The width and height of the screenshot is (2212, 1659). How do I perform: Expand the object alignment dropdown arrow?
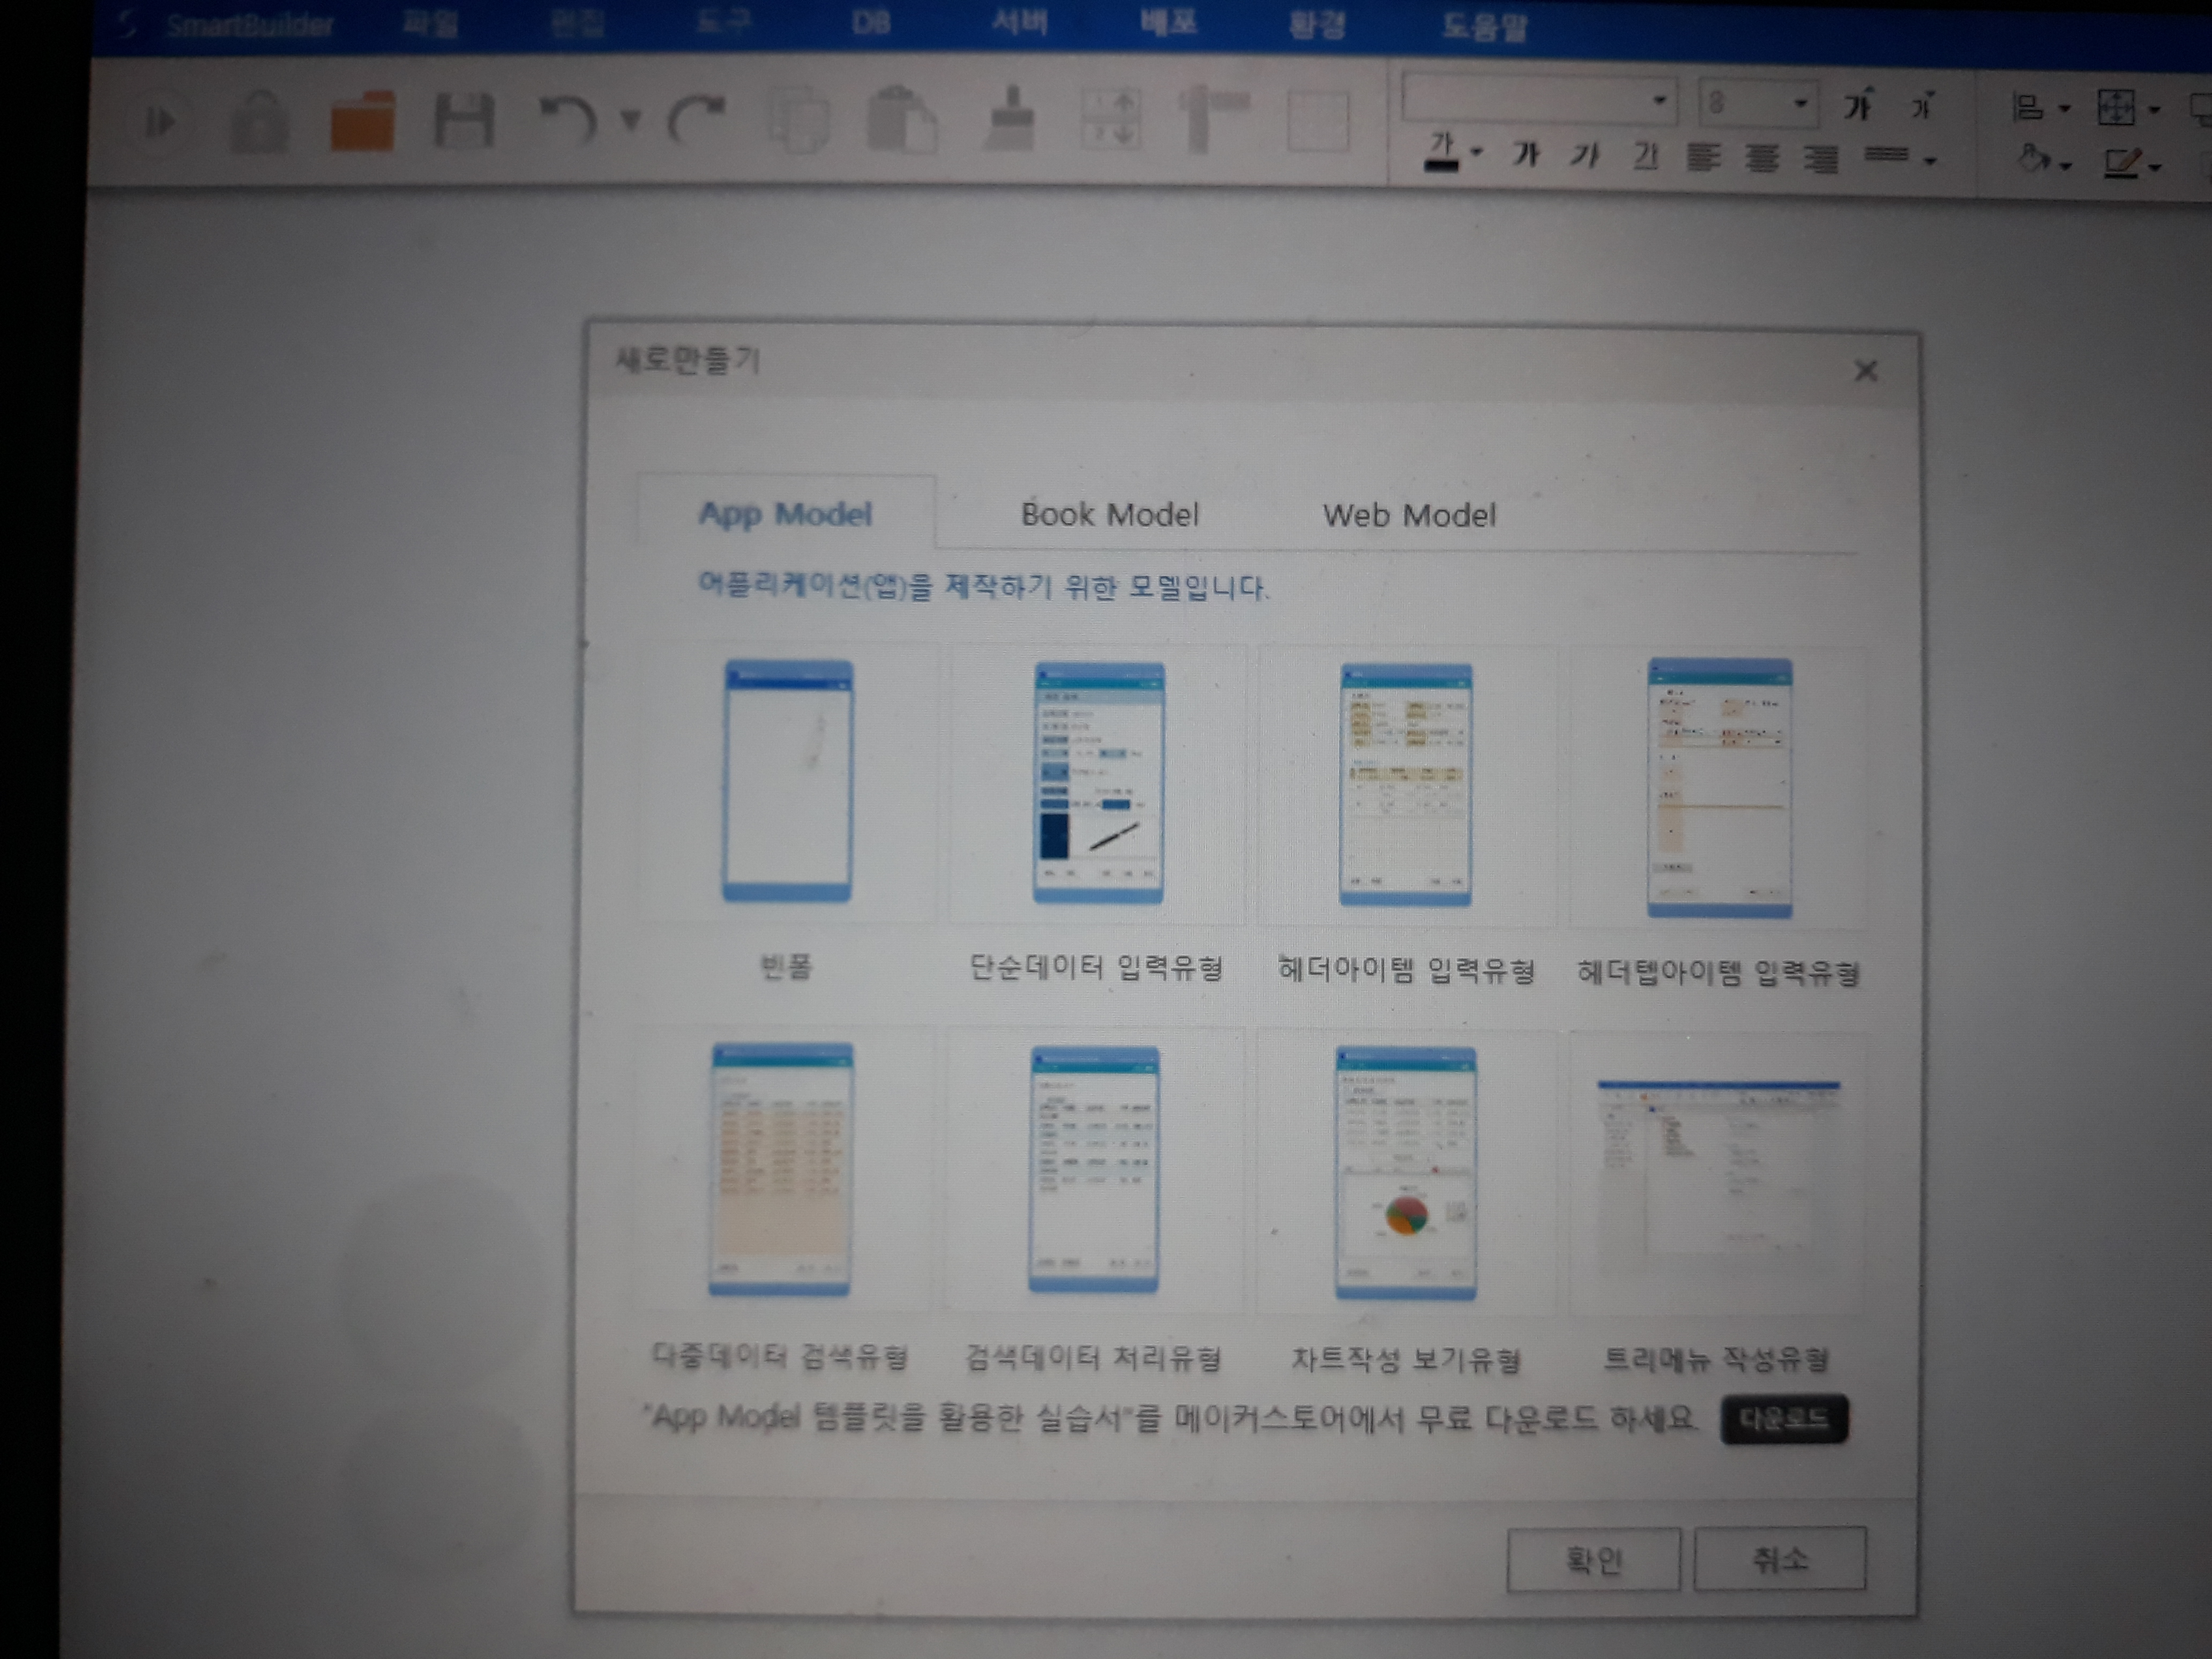(2065, 109)
